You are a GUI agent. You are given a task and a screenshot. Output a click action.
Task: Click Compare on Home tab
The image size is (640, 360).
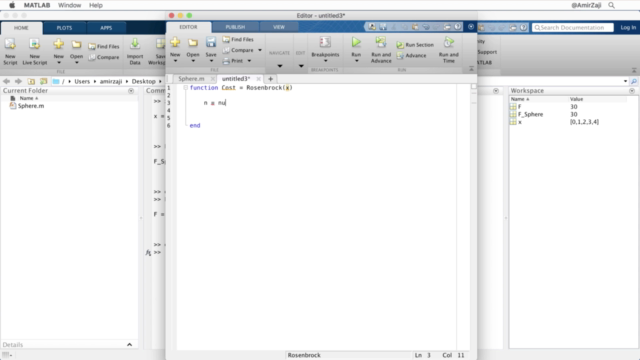tap(104, 57)
